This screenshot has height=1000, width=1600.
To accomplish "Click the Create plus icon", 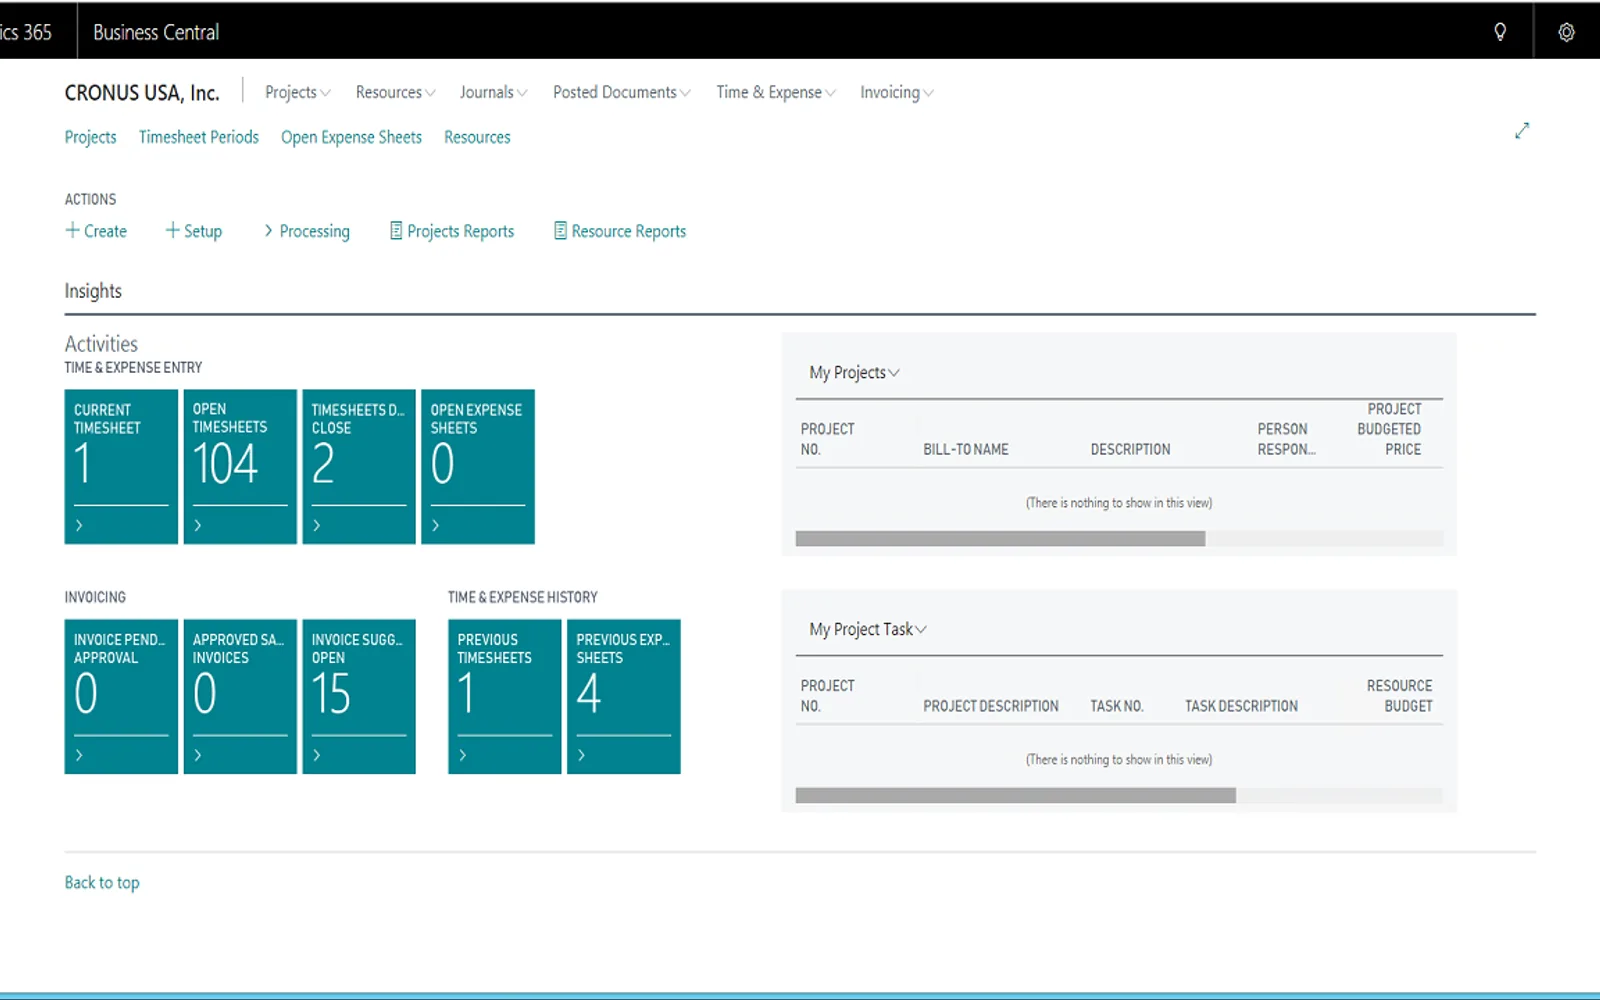I will (x=72, y=230).
